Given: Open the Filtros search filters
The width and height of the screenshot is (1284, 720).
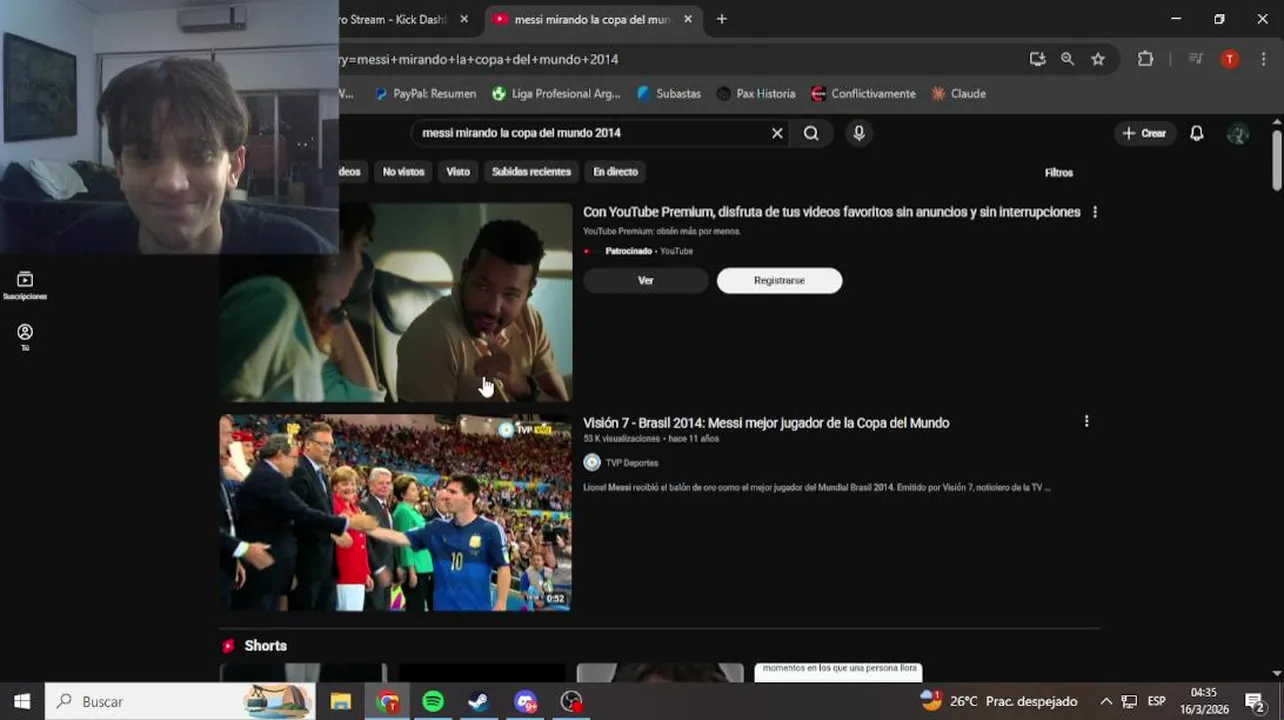Looking at the screenshot, I should 1059,173.
